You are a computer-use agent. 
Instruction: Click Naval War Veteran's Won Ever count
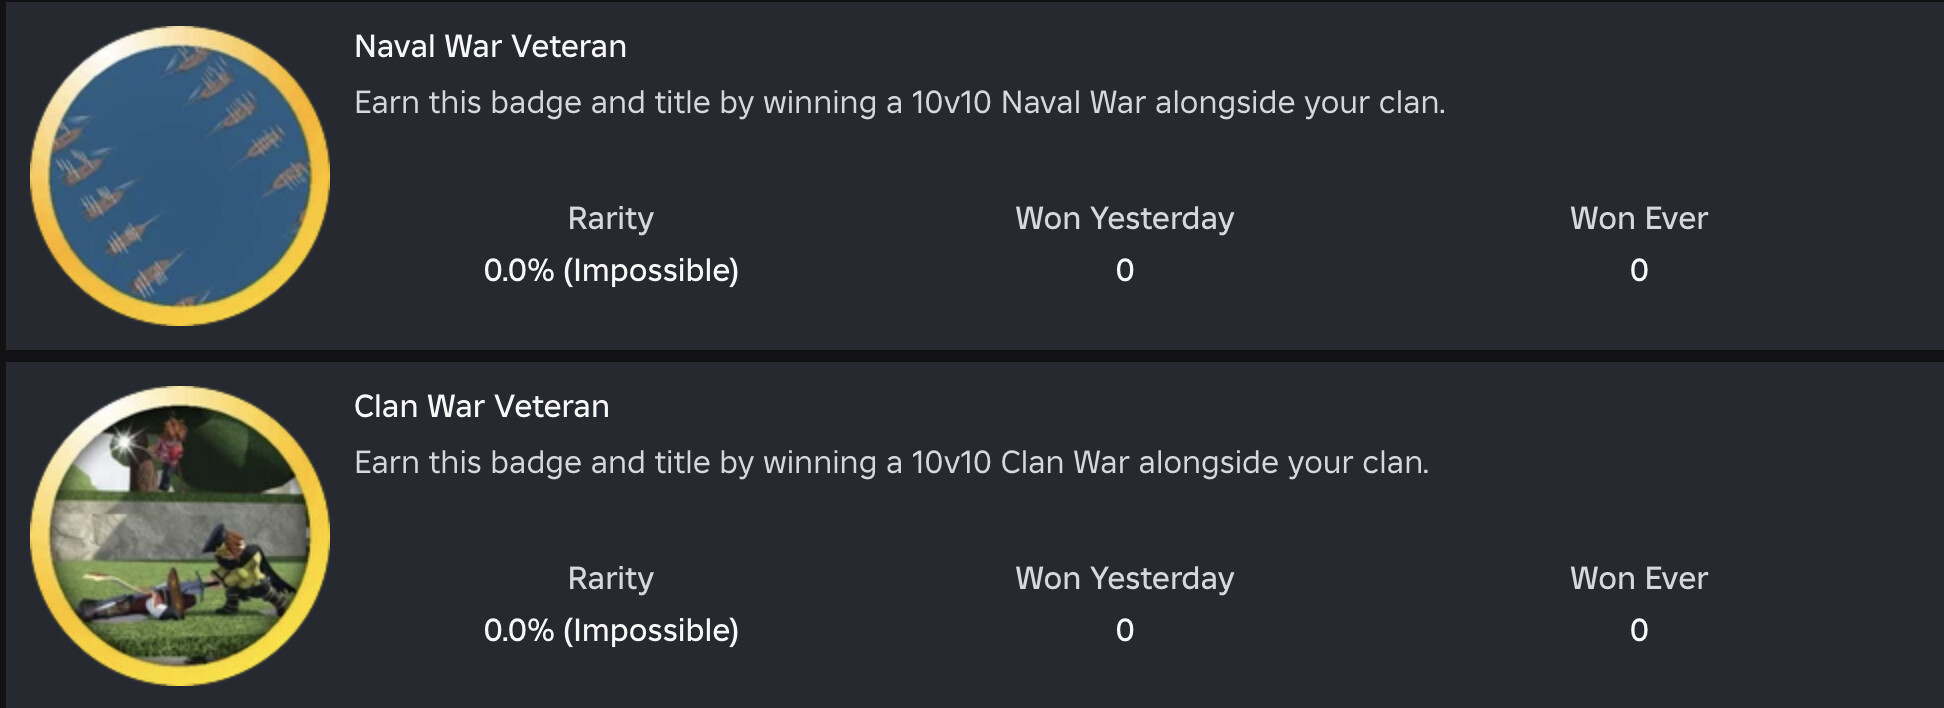pyautogui.click(x=1638, y=271)
